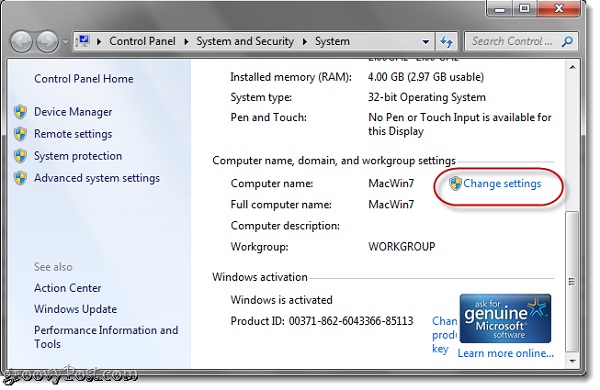The image size is (600, 390).
Task: Click shield icon next to Remote settings
Action: [x=20, y=134]
